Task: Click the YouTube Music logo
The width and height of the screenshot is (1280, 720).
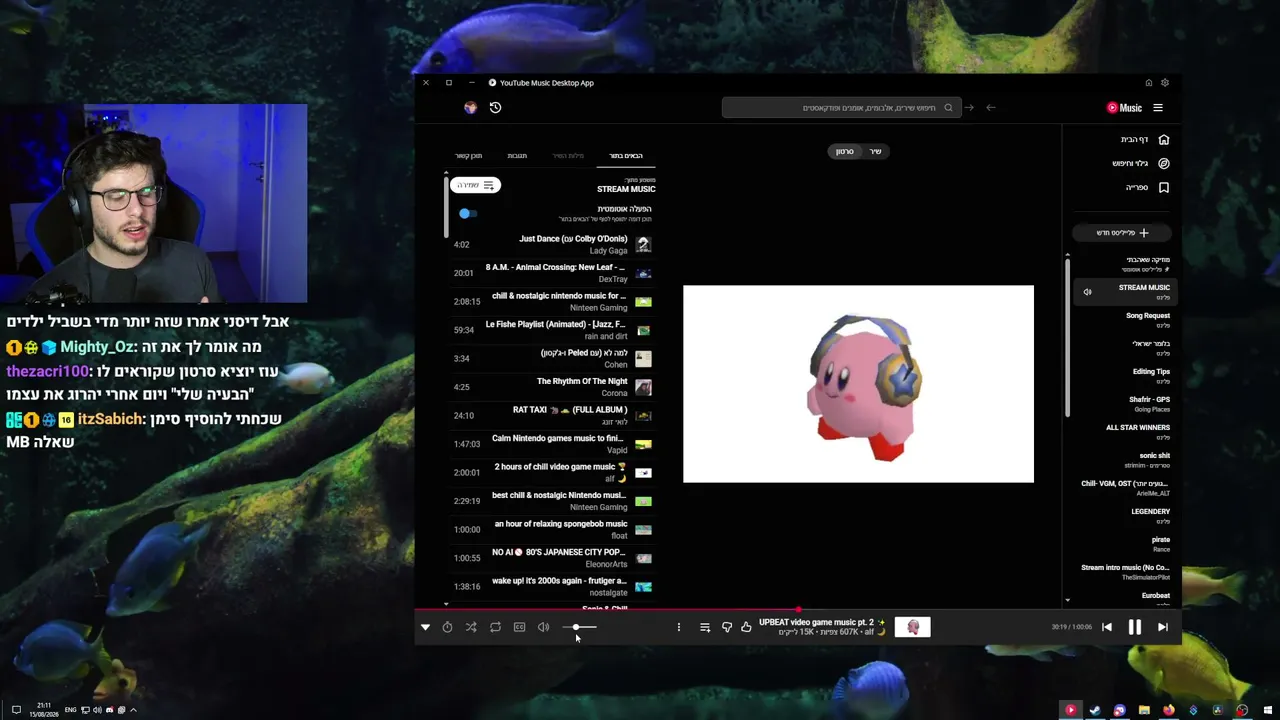Action: tap(1124, 108)
